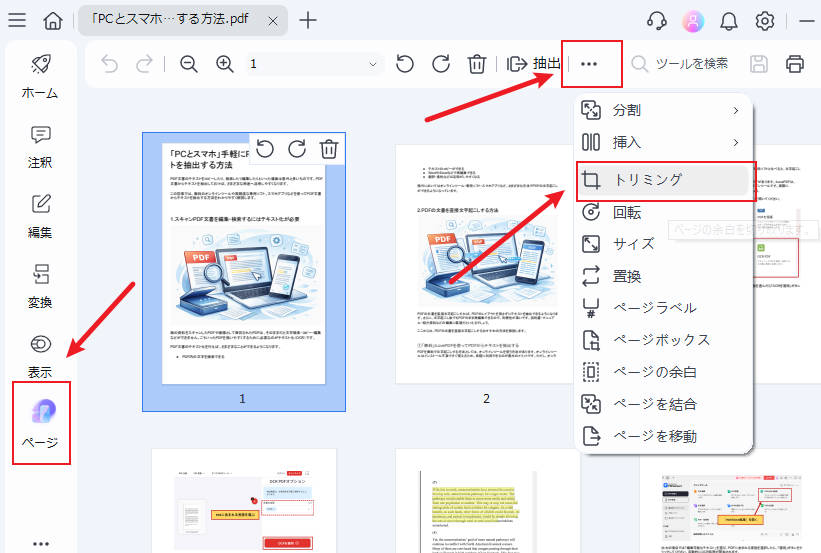Go to the home screen icon
The image size is (821, 553).
pyautogui.click(x=53, y=20)
